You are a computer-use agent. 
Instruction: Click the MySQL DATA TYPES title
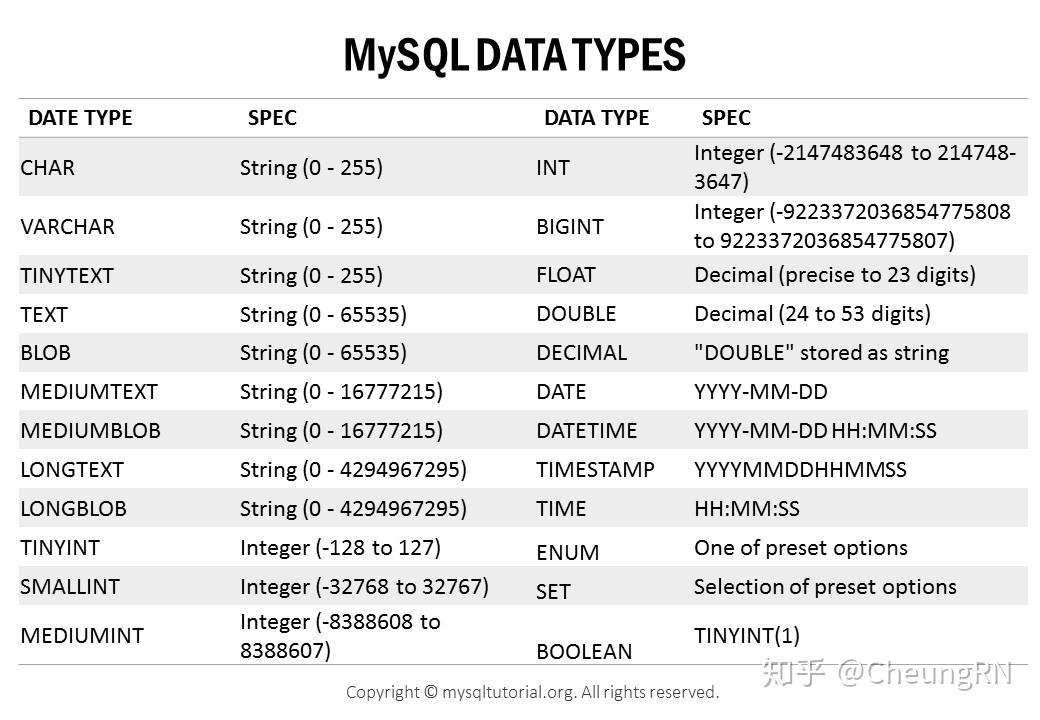(x=514, y=56)
